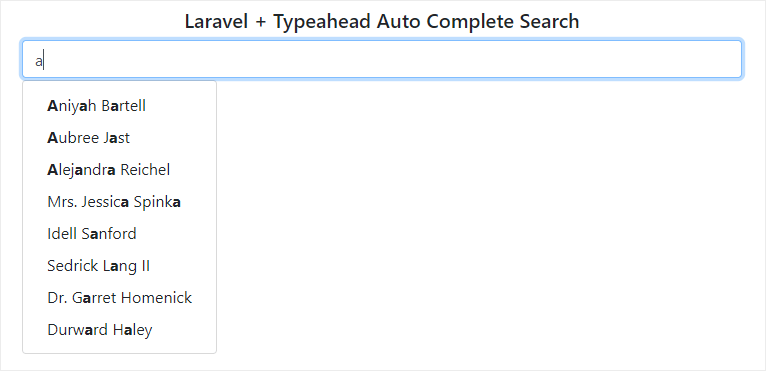The height and width of the screenshot is (371, 766).
Task: Select the Aniyah Bartell suggestion
Action: (x=119, y=106)
